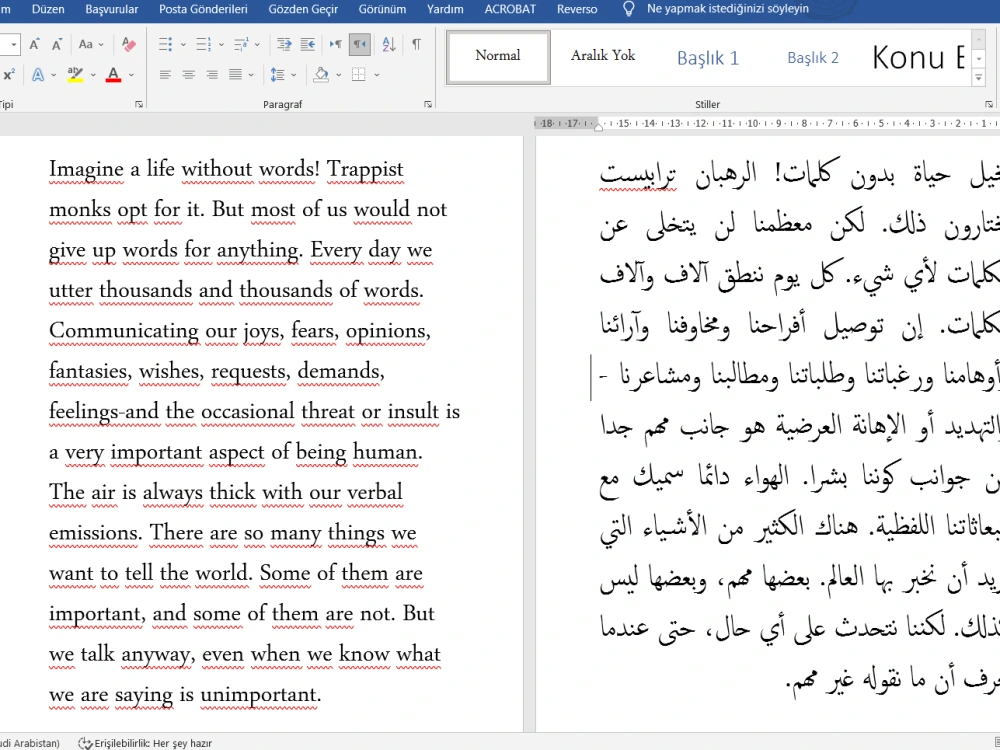Switch to the Gözden Geçir tab
Viewport: 1000px width, 750px height.
coord(303,9)
